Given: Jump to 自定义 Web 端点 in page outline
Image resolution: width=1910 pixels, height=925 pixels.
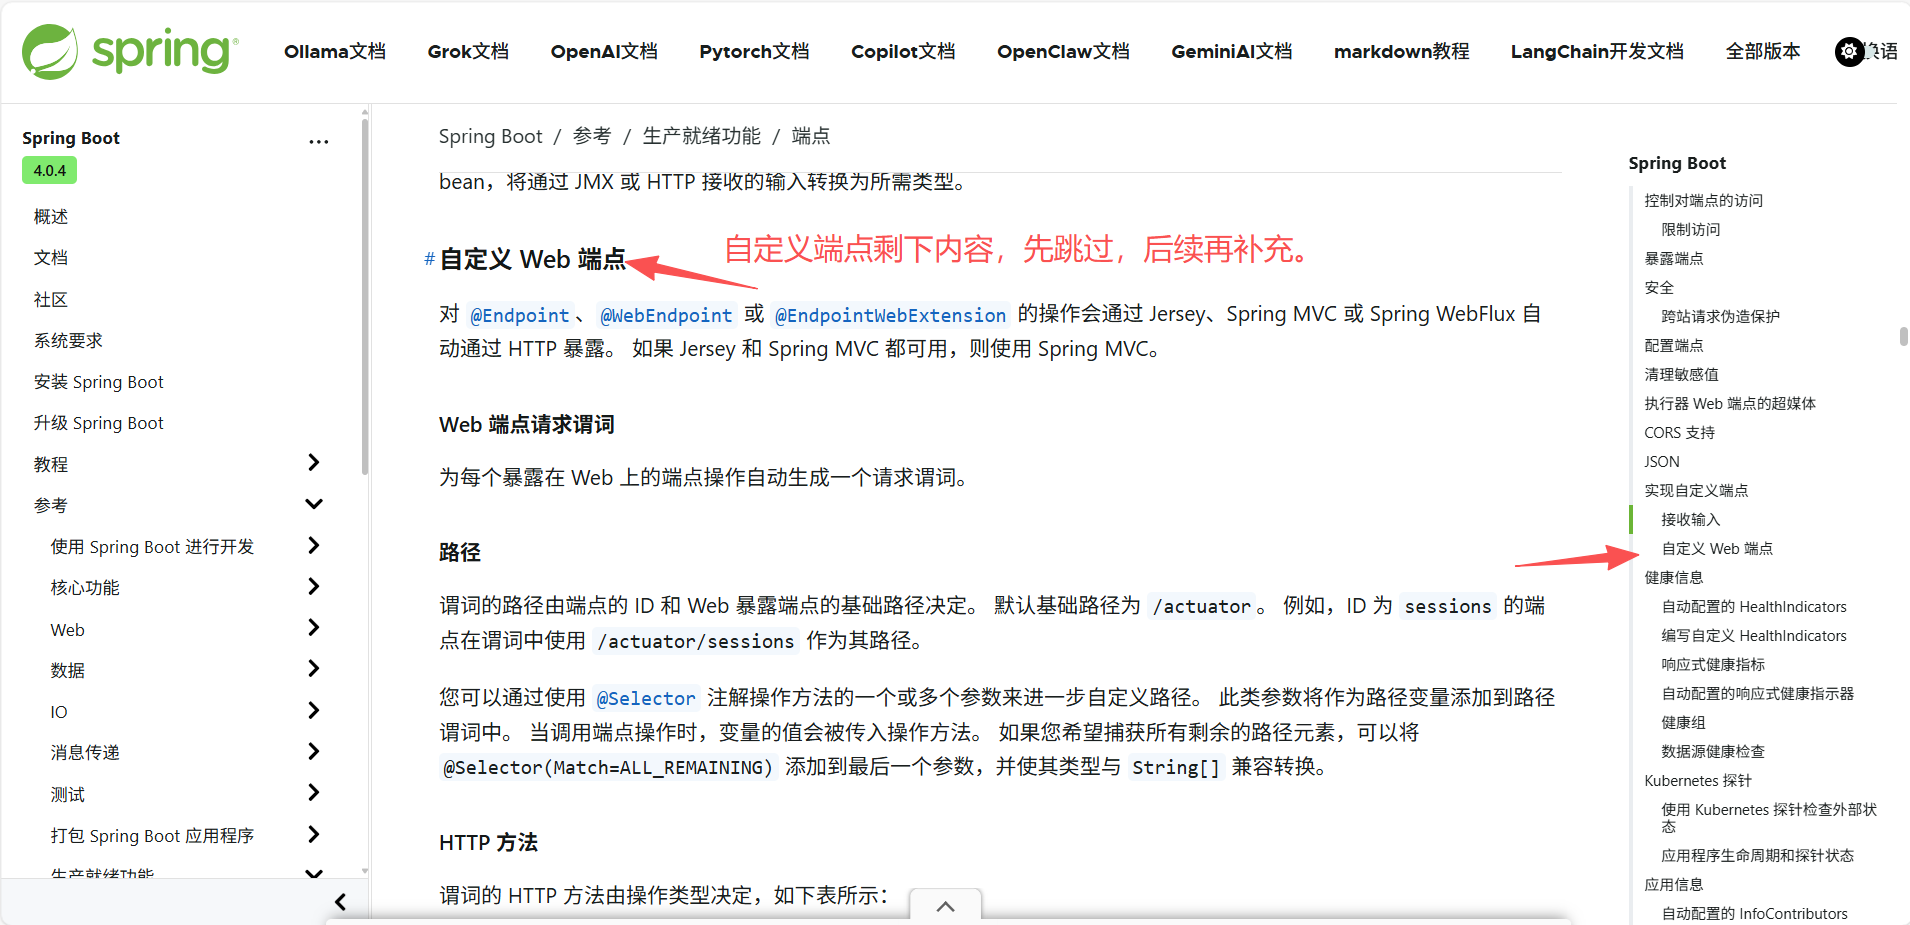Looking at the screenshot, I should tap(1717, 549).
